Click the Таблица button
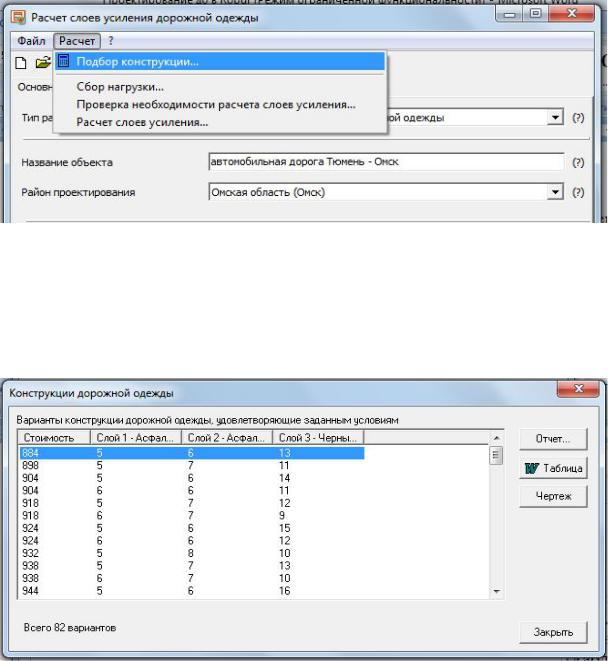Screen dimensions: 608x661 553,468
